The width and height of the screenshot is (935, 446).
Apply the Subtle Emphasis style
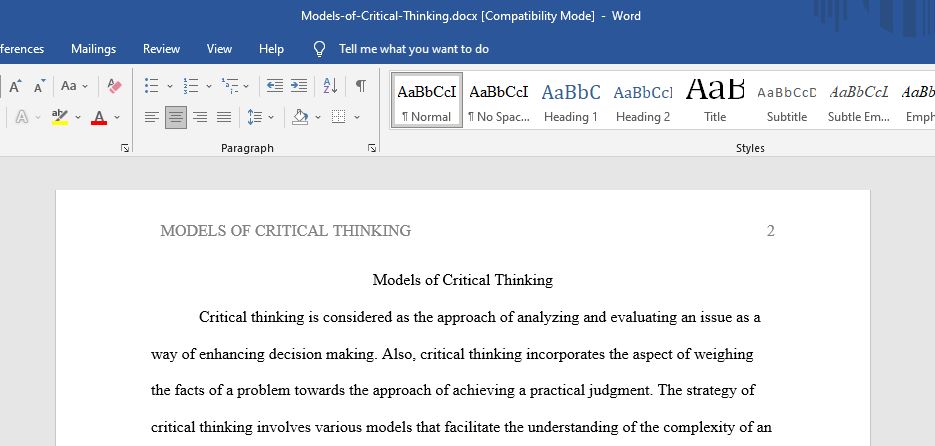(x=859, y=100)
